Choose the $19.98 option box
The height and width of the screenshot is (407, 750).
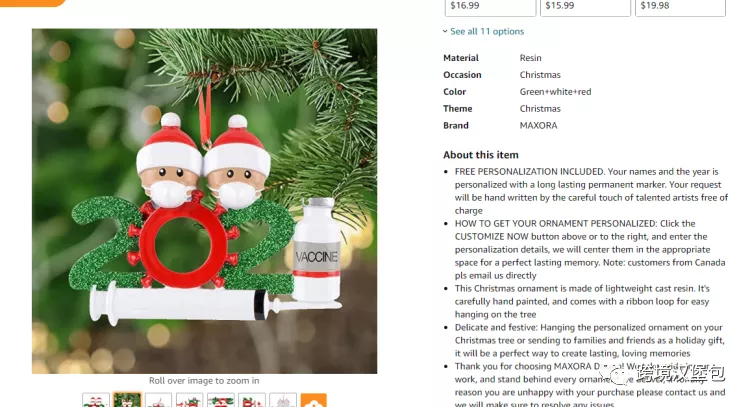pyautogui.click(x=680, y=7)
